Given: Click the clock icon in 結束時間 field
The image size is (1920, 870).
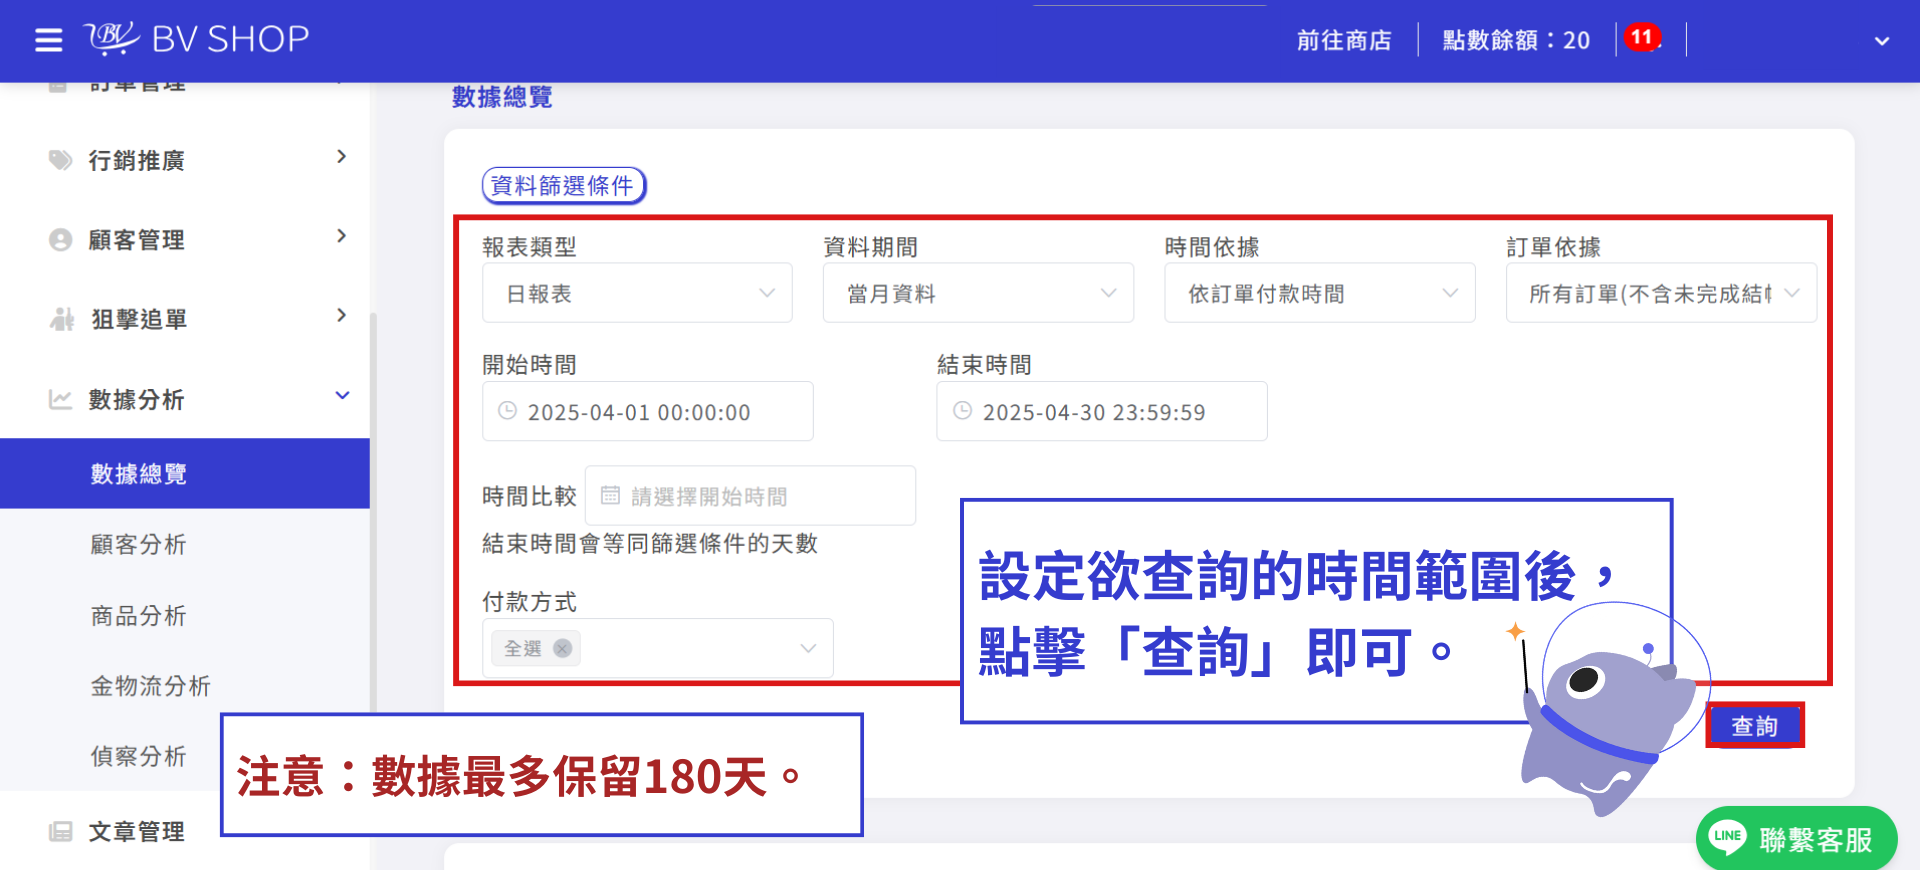Looking at the screenshot, I should pyautogui.click(x=962, y=410).
